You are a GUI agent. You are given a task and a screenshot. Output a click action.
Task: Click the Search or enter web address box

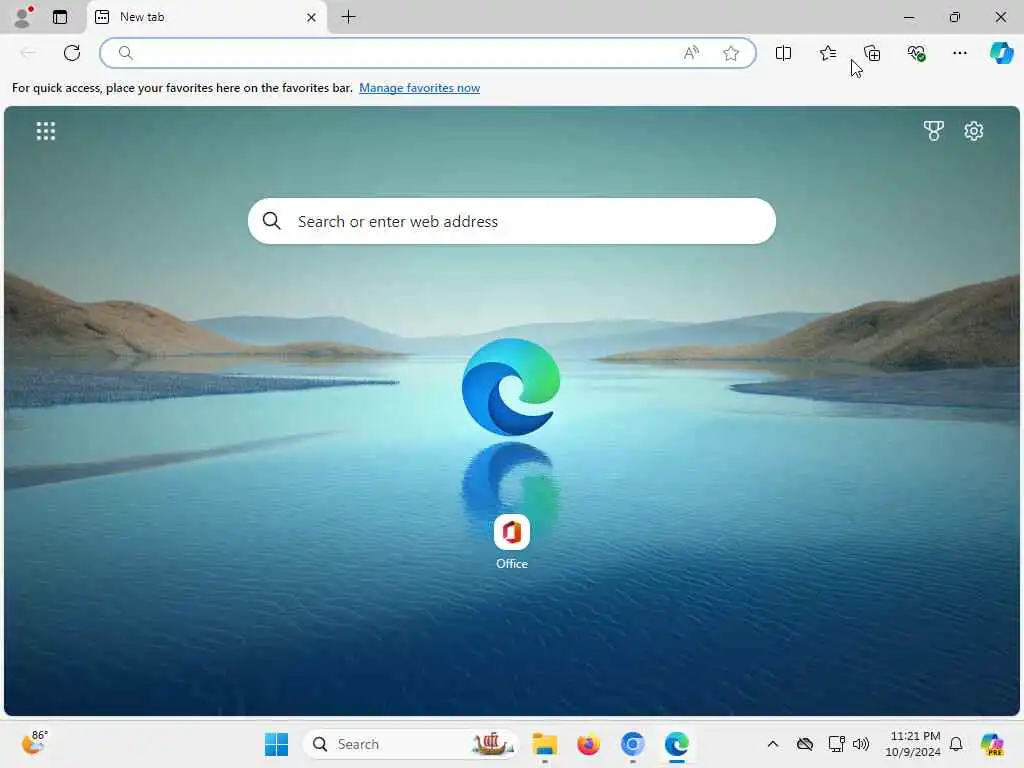pos(512,221)
